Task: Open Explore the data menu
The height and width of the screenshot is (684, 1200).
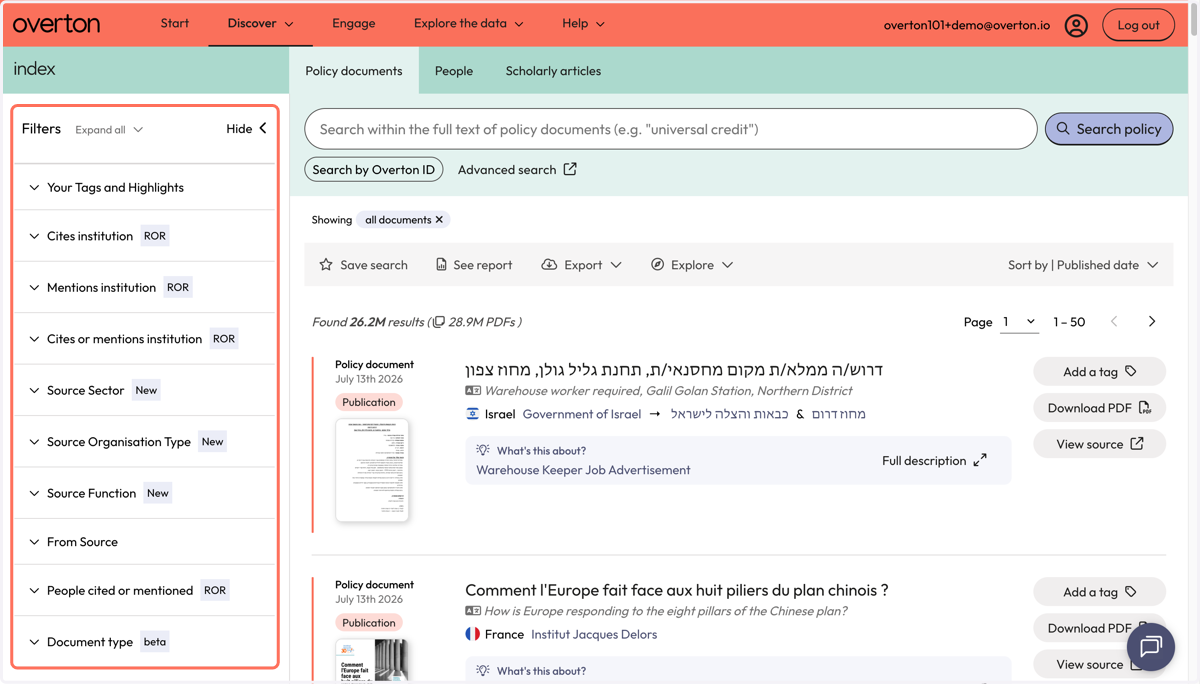Action: coord(468,23)
